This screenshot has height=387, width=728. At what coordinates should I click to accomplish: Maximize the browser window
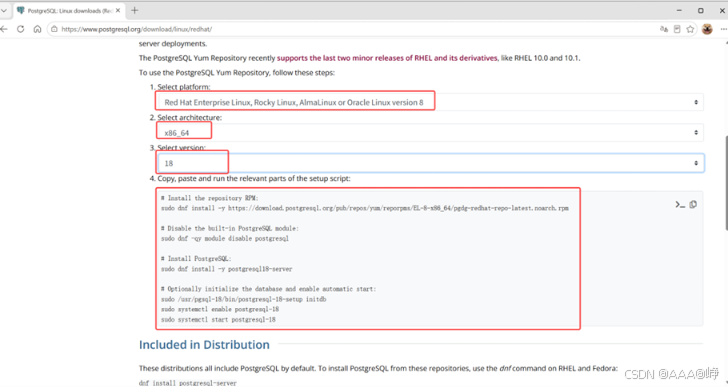coord(701,10)
